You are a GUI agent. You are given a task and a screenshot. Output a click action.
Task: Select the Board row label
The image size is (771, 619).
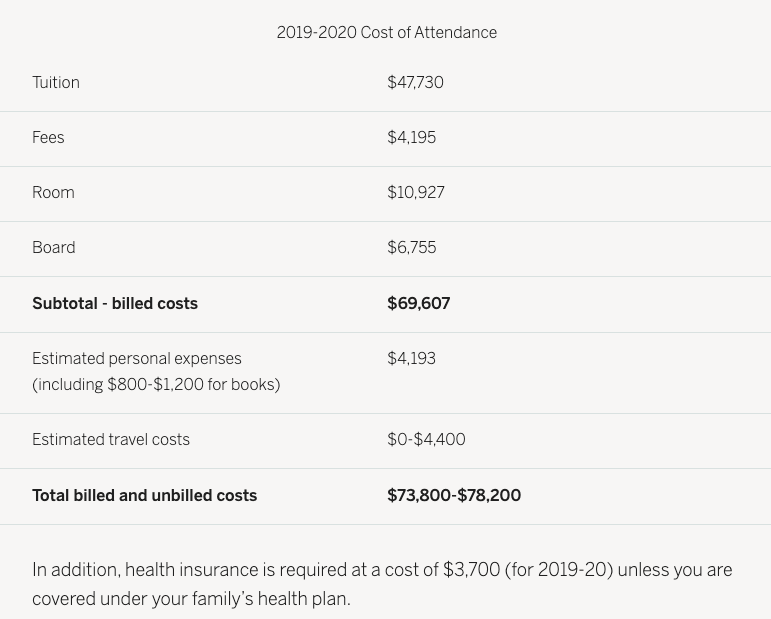tap(54, 248)
